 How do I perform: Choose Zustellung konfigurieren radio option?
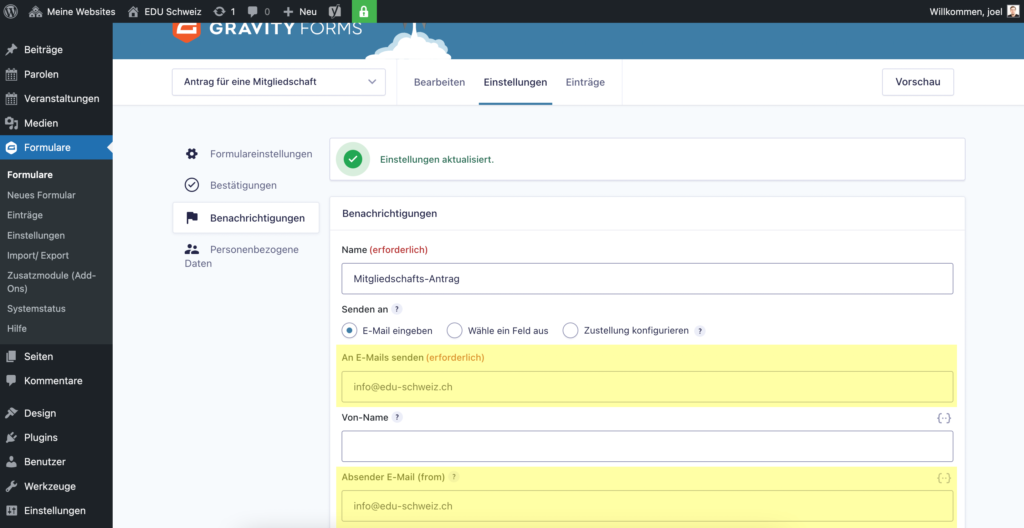tap(571, 330)
